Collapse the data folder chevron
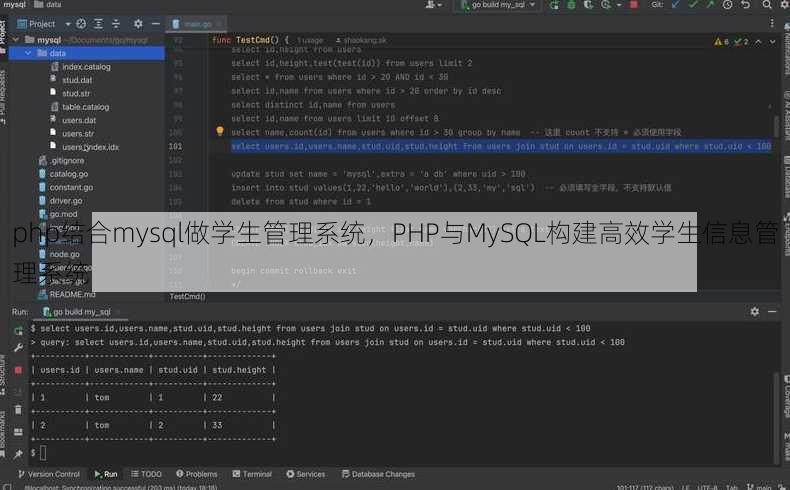The height and width of the screenshot is (490, 790). pyautogui.click(x=29, y=53)
